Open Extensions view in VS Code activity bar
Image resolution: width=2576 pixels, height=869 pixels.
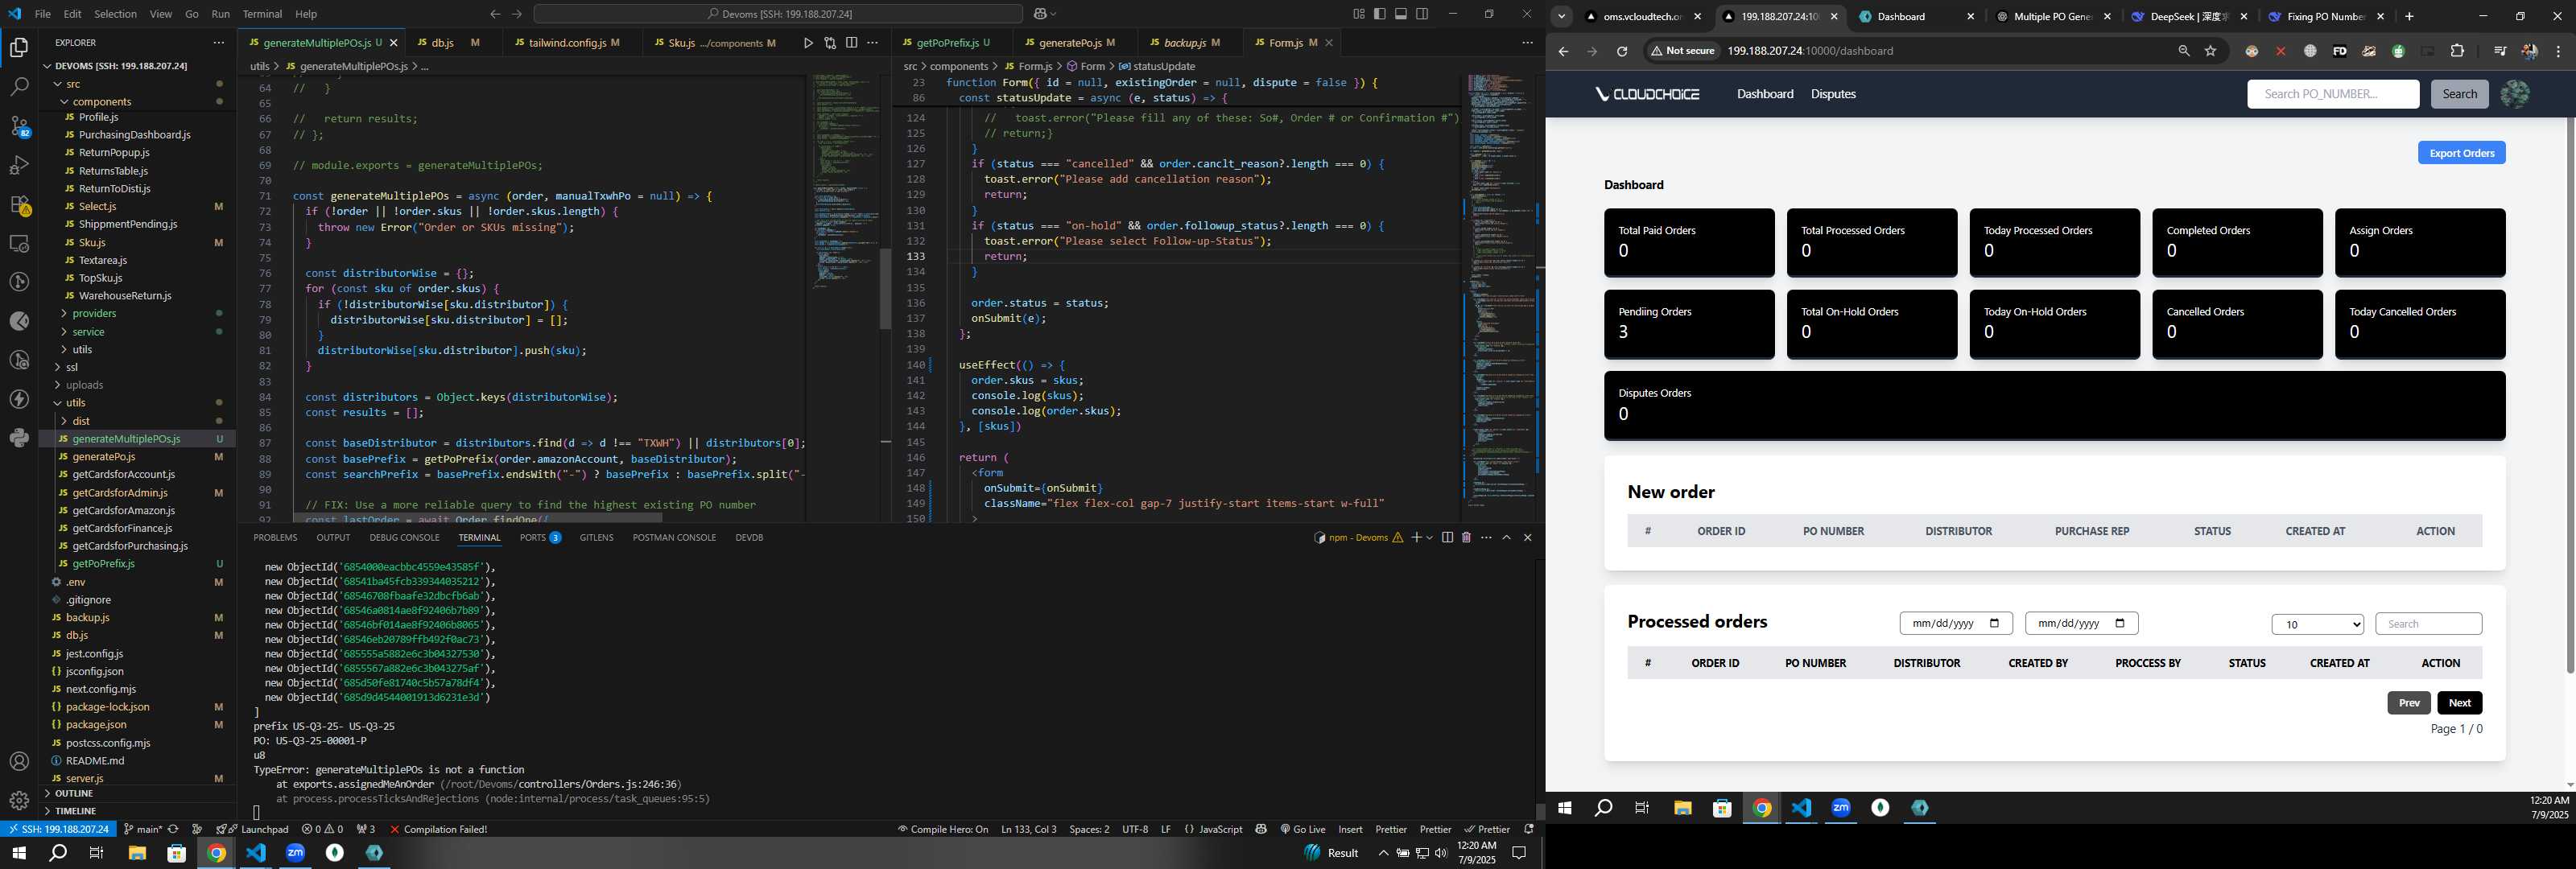tap(19, 204)
